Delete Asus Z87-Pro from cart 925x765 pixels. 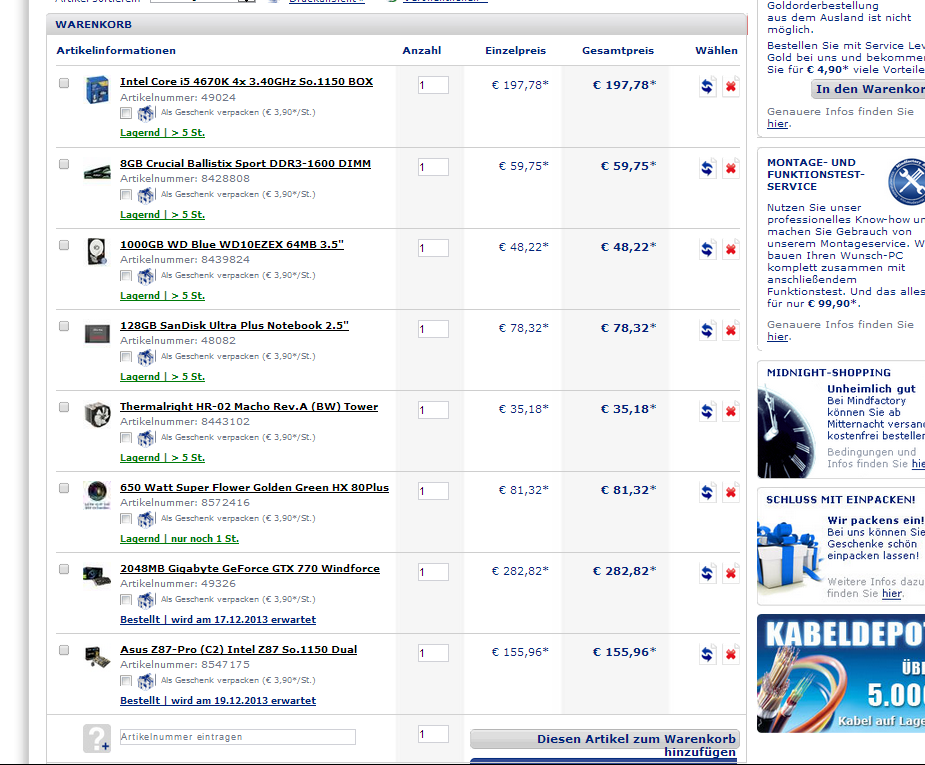tap(730, 654)
